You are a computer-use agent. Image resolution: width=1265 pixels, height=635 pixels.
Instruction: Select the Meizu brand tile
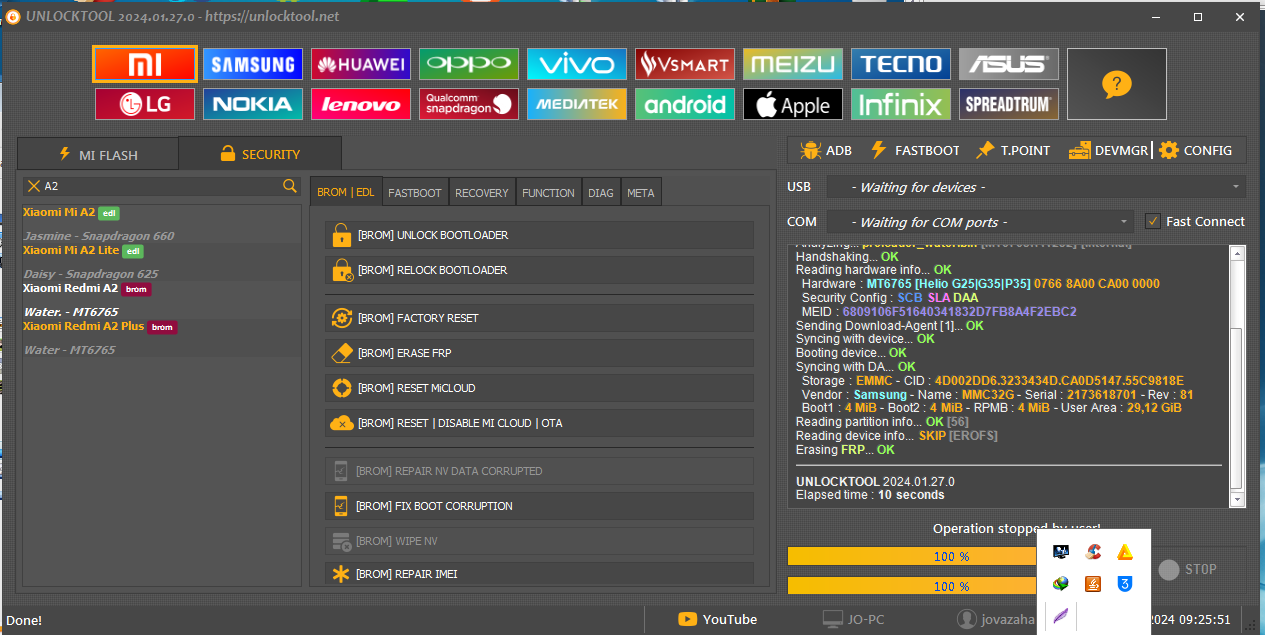pos(793,65)
